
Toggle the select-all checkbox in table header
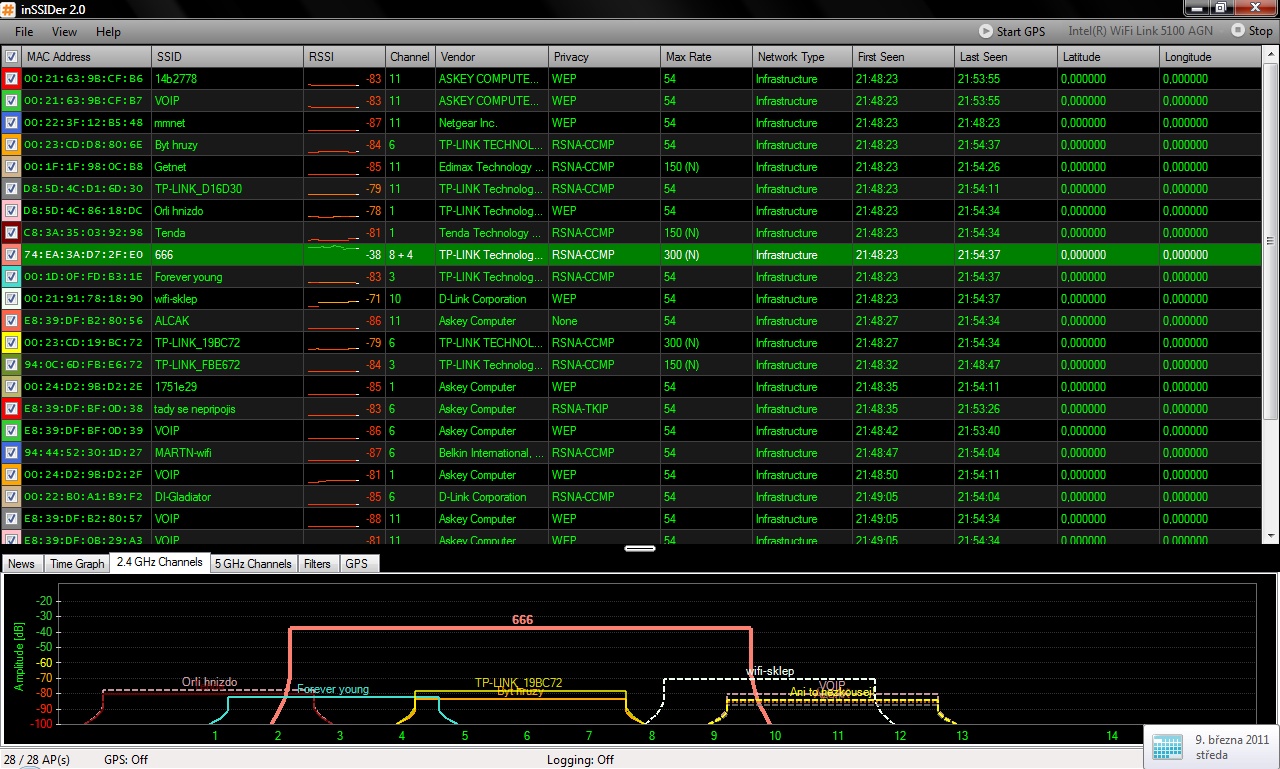(11, 57)
